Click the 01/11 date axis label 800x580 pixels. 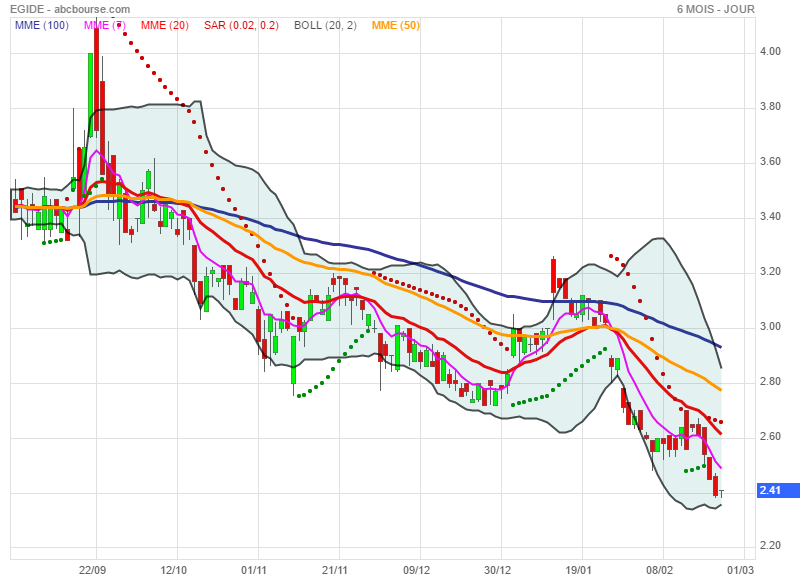(x=254, y=570)
